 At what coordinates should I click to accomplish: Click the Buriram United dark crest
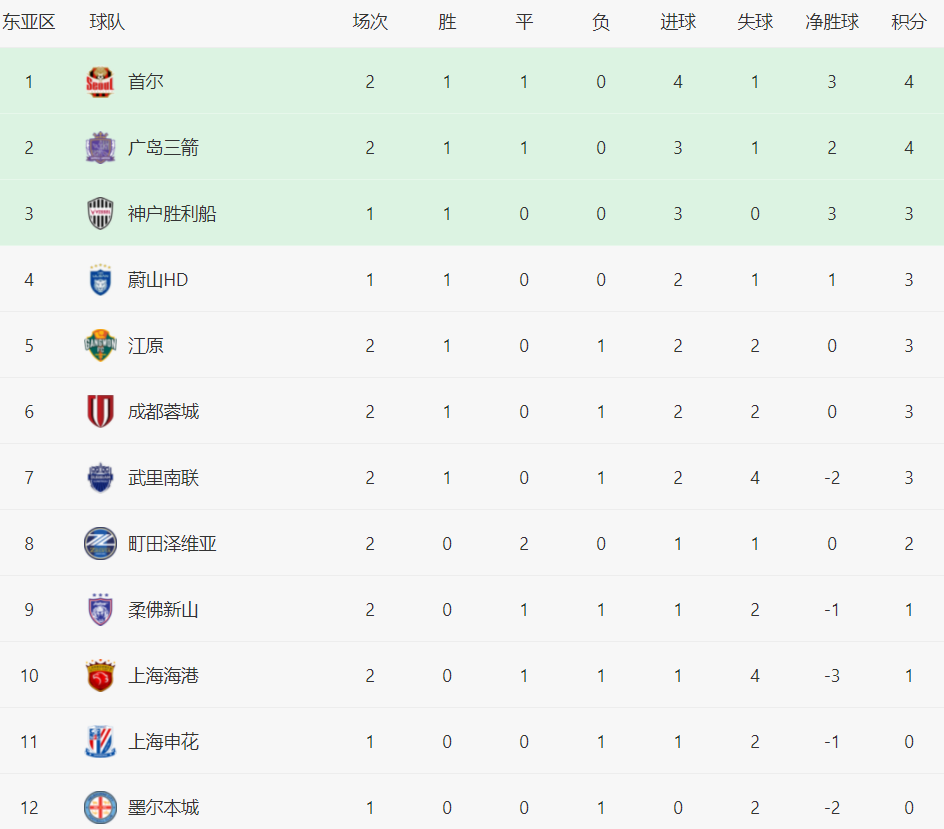tap(100, 478)
